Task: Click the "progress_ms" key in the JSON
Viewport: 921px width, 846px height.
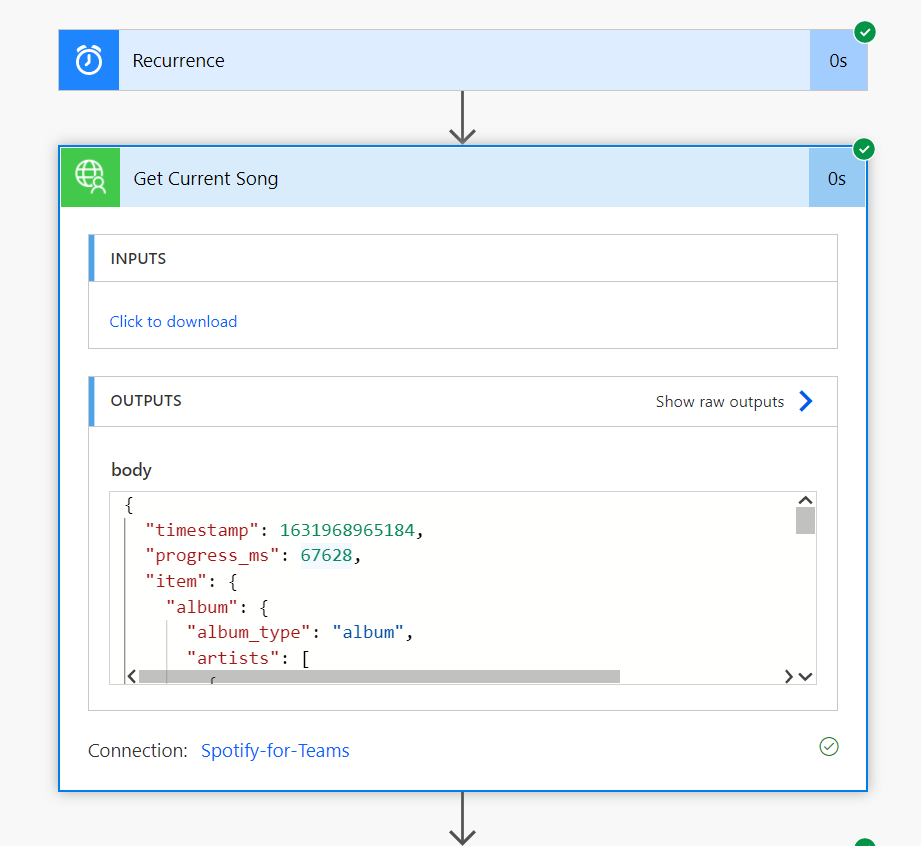Action: point(212,556)
